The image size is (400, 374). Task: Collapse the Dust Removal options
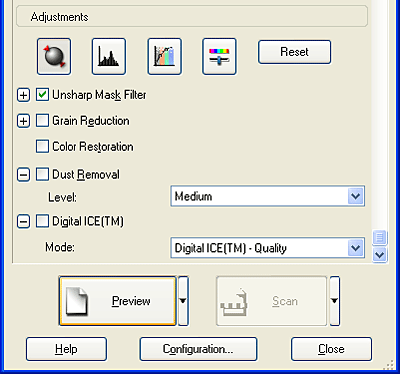click(x=23, y=174)
